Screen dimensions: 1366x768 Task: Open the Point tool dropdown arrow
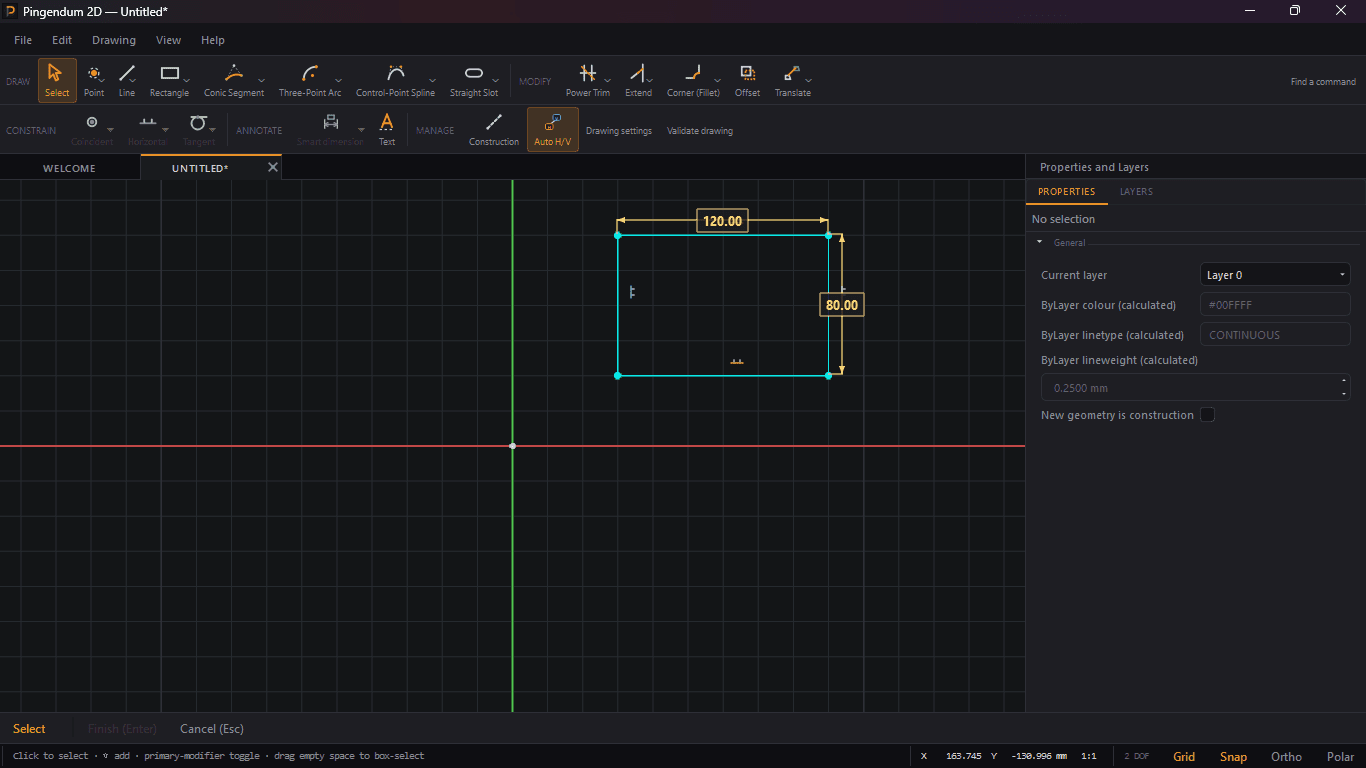pyautogui.click(x=102, y=80)
